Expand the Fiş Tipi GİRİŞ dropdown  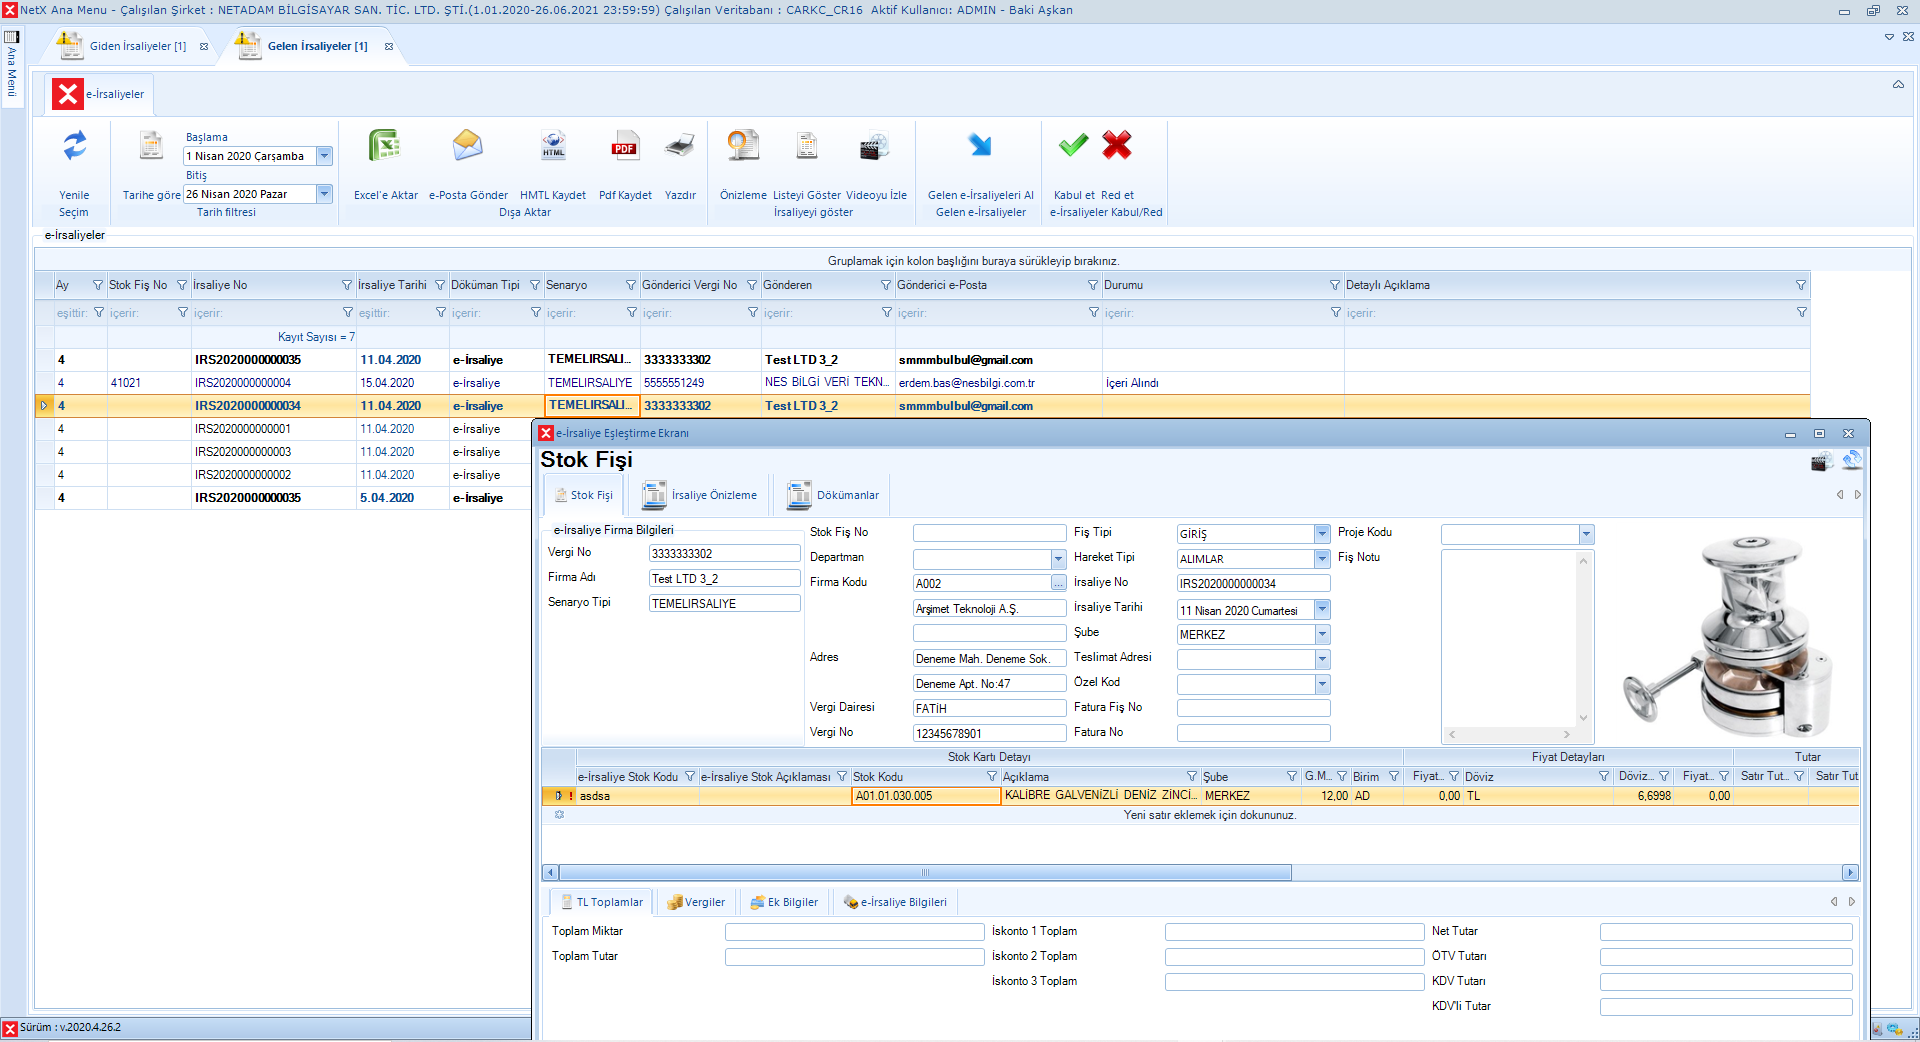click(x=1322, y=534)
